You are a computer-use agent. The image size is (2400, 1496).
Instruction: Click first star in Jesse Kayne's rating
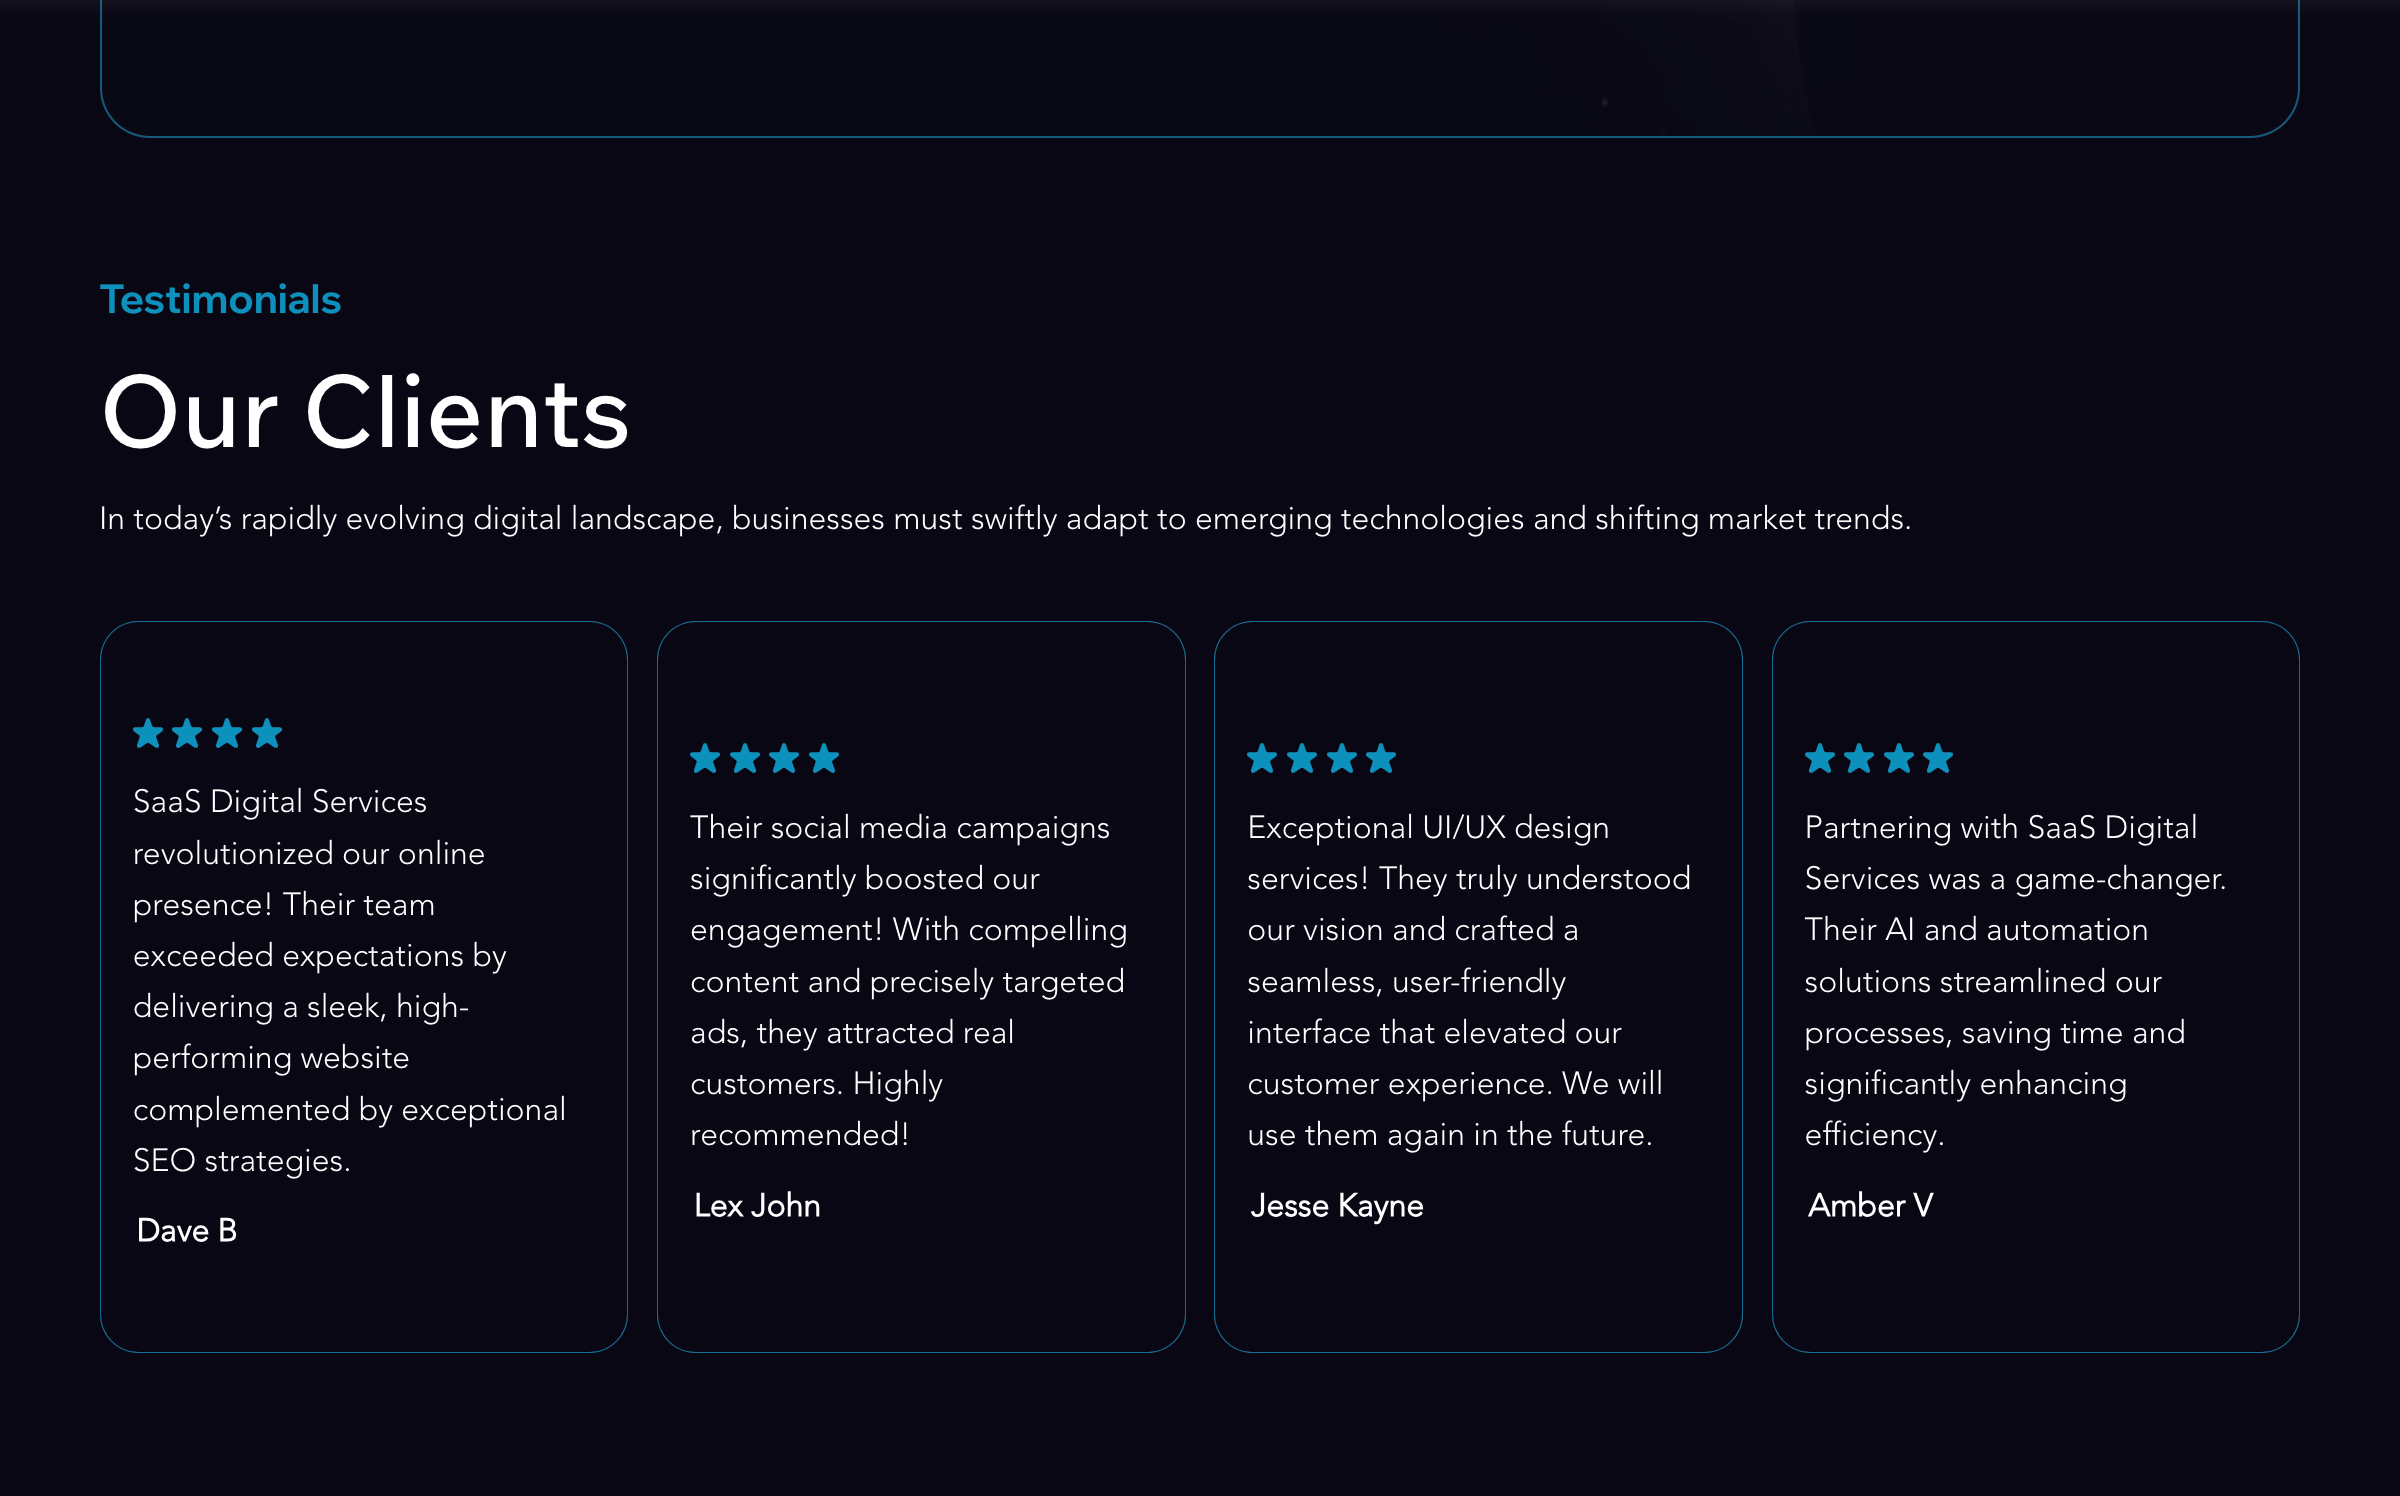pyautogui.click(x=1263, y=758)
